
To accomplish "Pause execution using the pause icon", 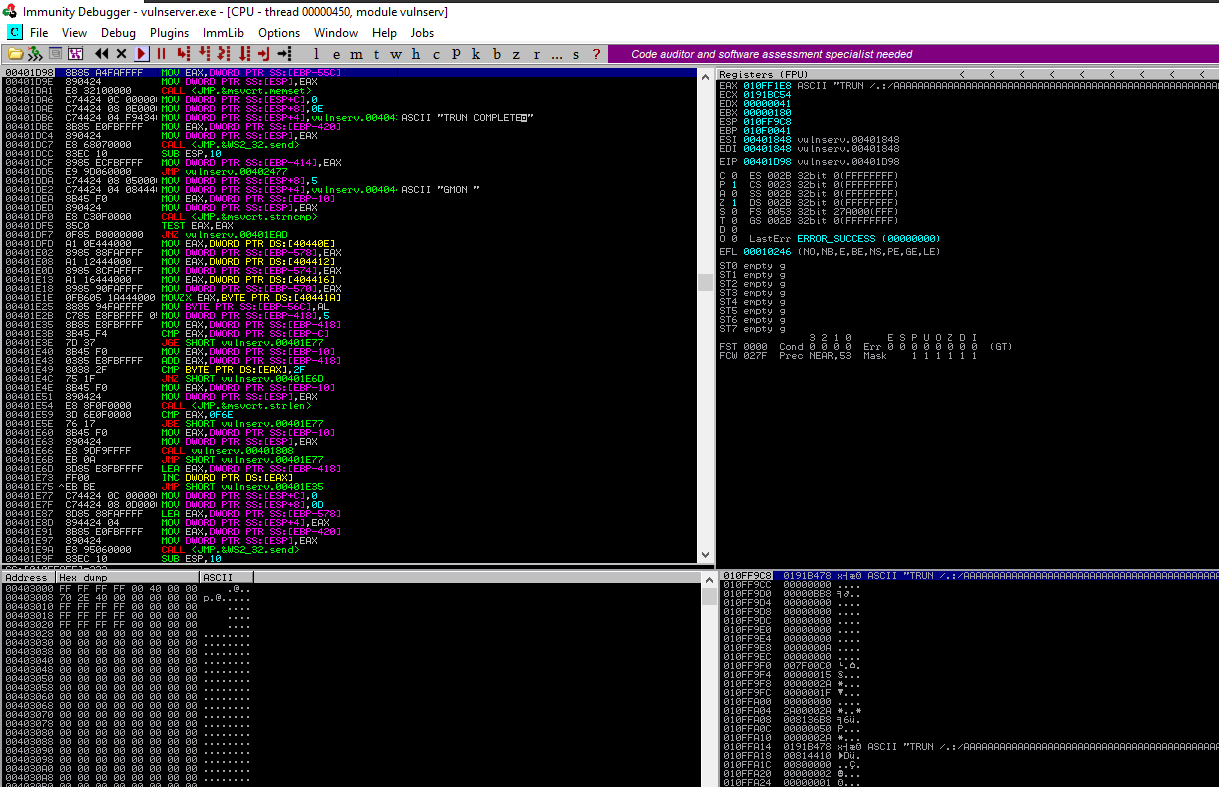I will tap(160, 54).
